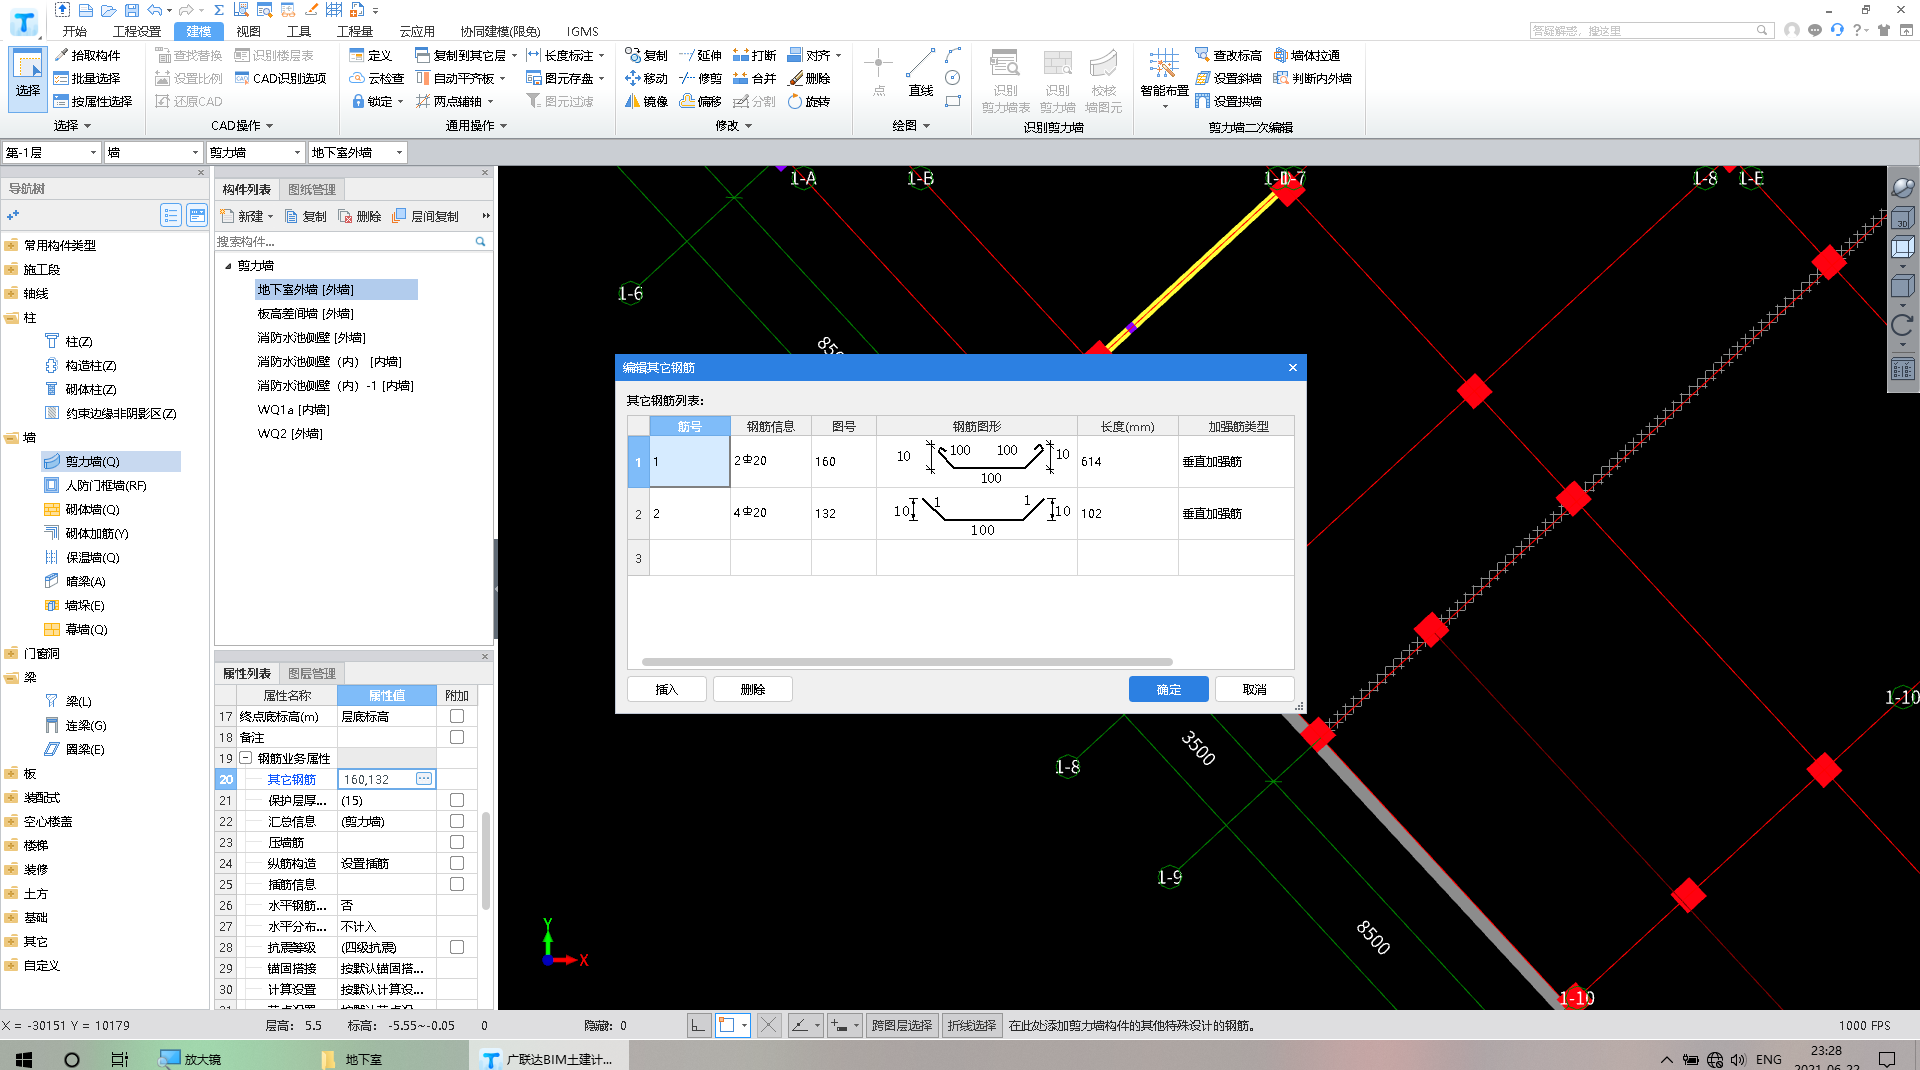Switch to 工程设置 ribbon tab

137,31
